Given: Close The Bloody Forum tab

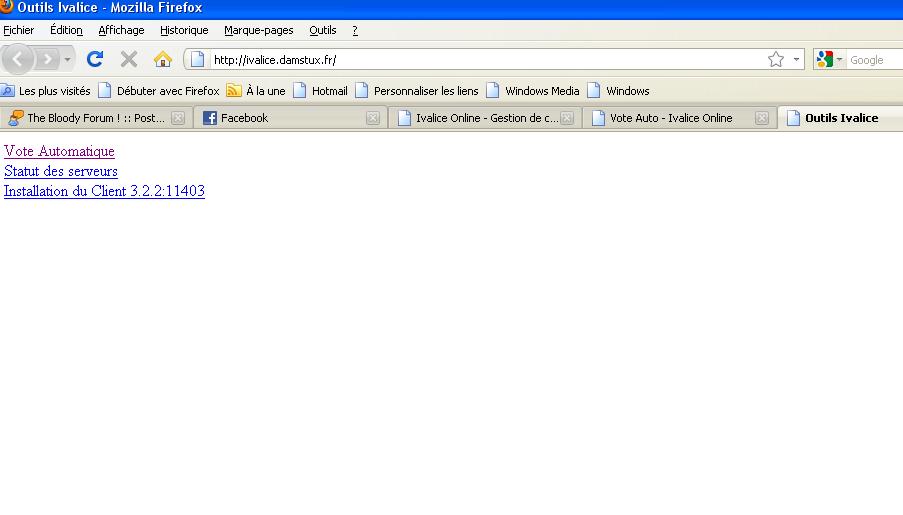Looking at the screenshot, I should click(178, 118).
